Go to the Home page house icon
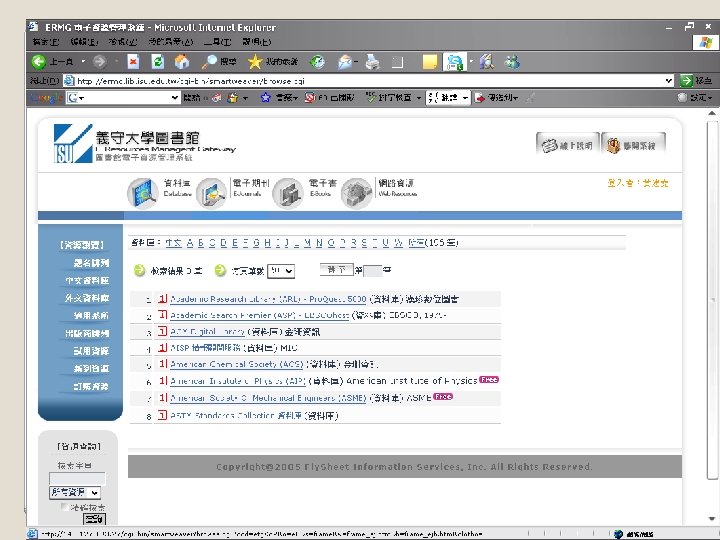The width and height of the screenshot is (720, 540). point(182,62)
